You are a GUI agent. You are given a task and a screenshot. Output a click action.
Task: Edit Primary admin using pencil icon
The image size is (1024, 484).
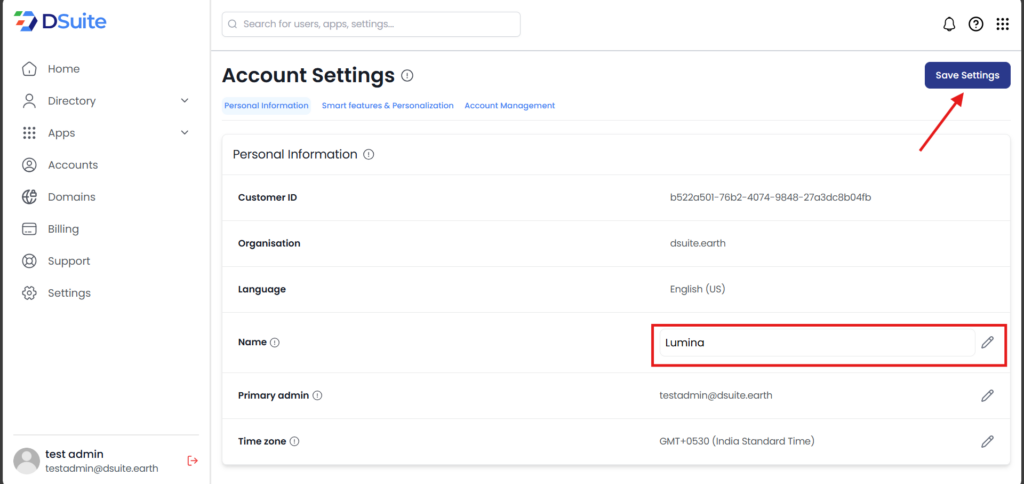[x=987, y=395]
